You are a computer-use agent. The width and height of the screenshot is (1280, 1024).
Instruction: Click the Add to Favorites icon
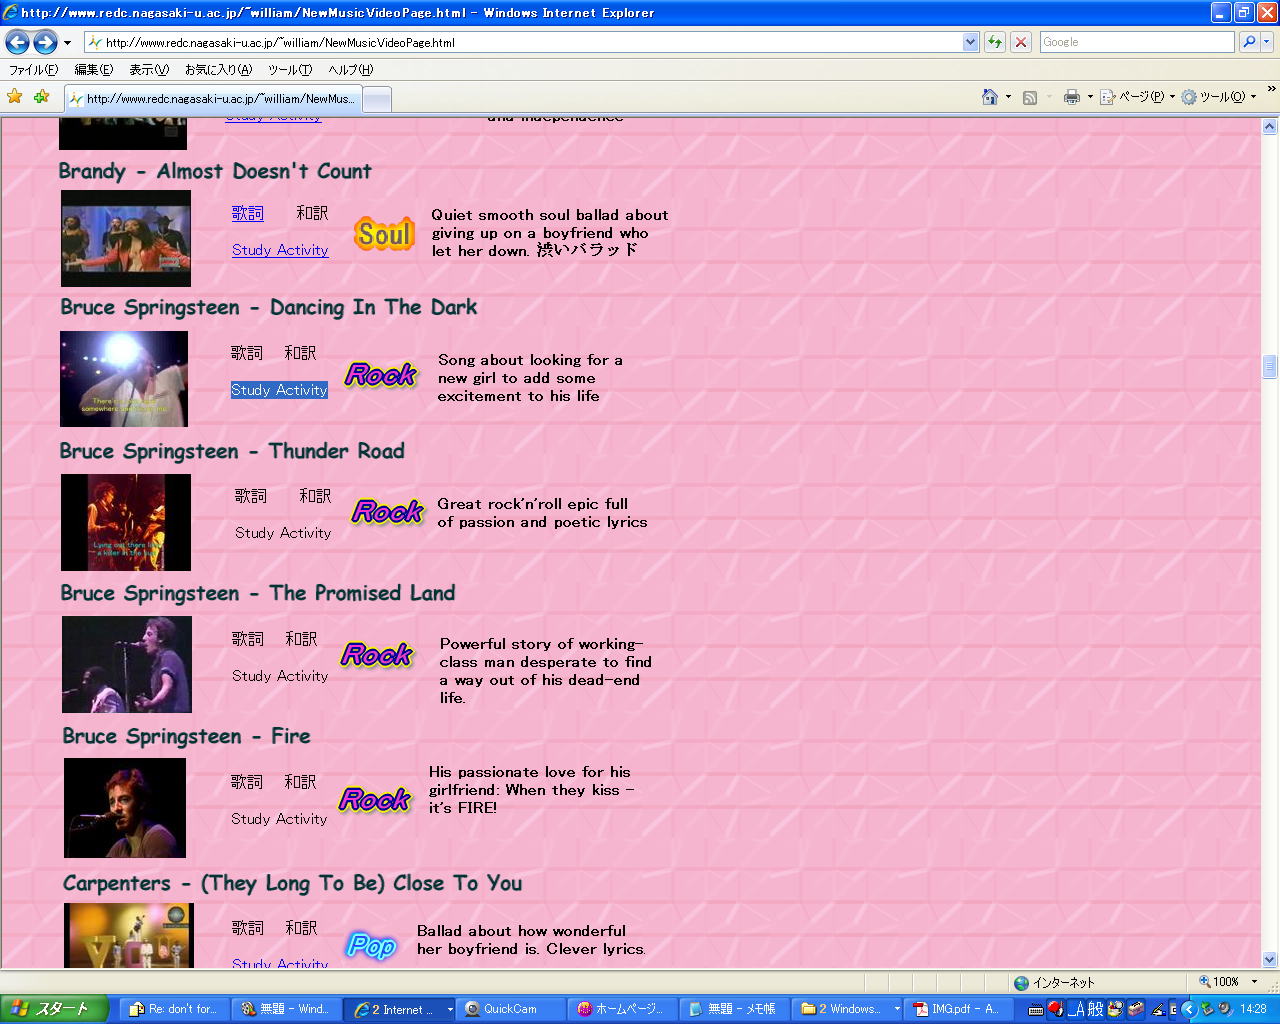pos(41,97)
